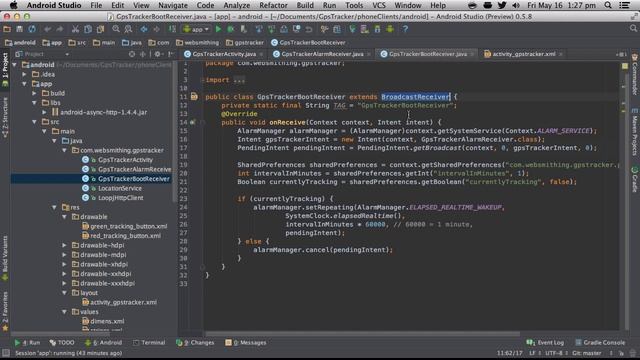Screen dimensions: 640x360
Task: Toggle file read-only lock in status bar
Action: (621, 353)
